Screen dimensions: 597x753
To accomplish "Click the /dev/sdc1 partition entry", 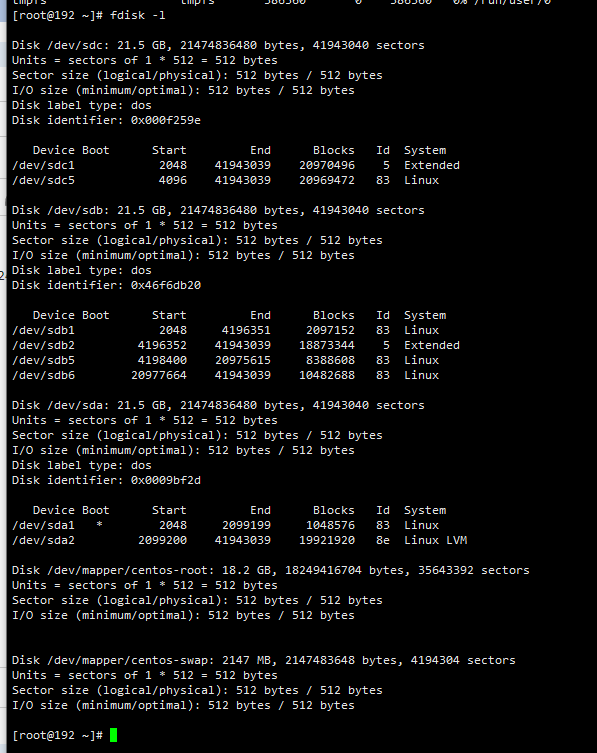I will [x=236, y=165].
